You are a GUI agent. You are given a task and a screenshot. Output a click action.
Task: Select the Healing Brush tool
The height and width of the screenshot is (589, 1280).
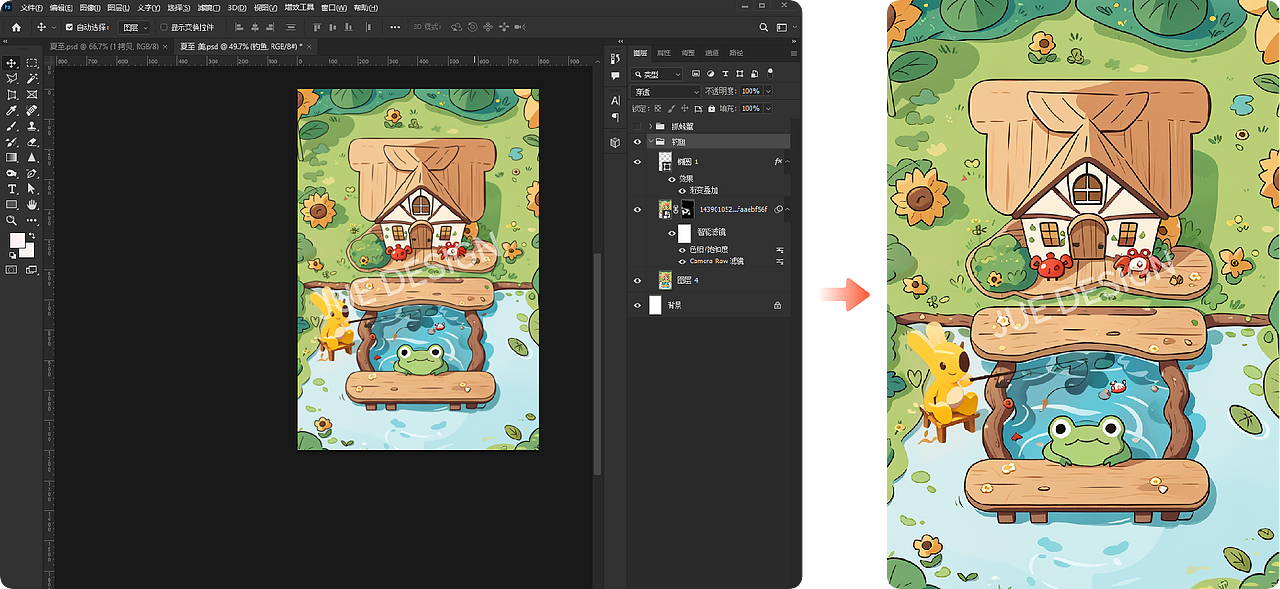point(32,110)
